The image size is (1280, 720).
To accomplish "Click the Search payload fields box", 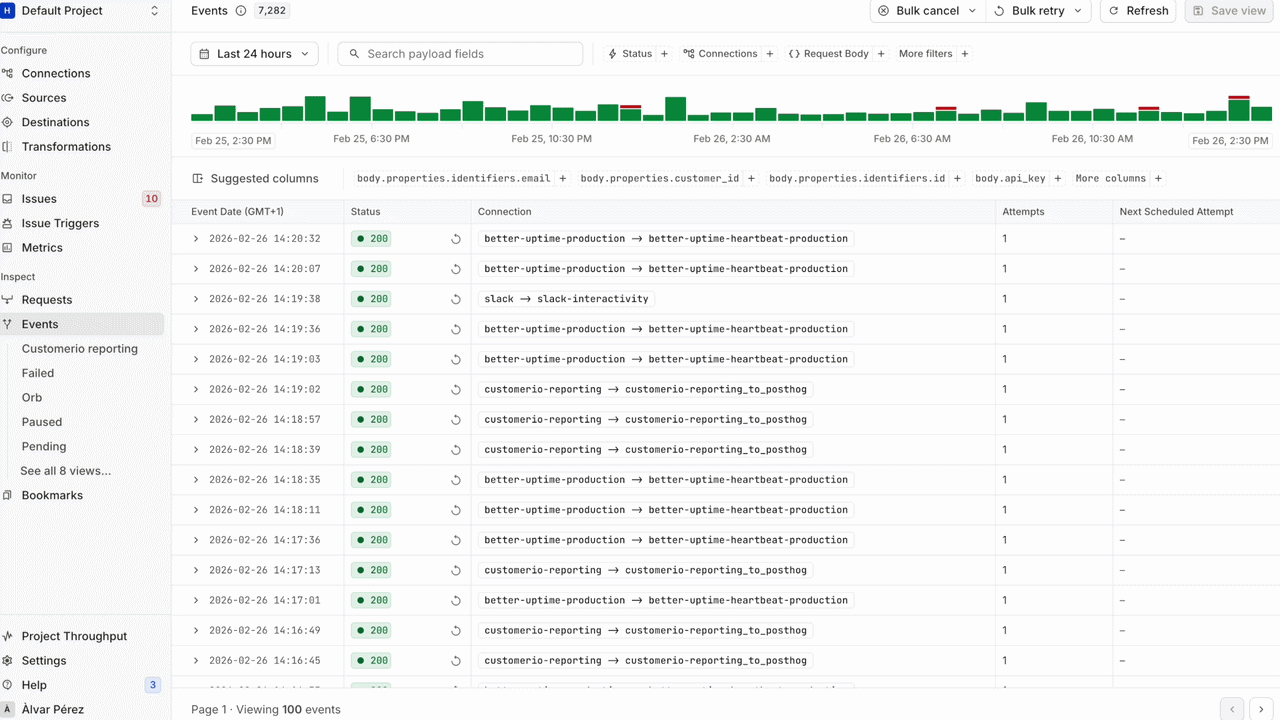I will pyautogui.click(x=460, y=53).
